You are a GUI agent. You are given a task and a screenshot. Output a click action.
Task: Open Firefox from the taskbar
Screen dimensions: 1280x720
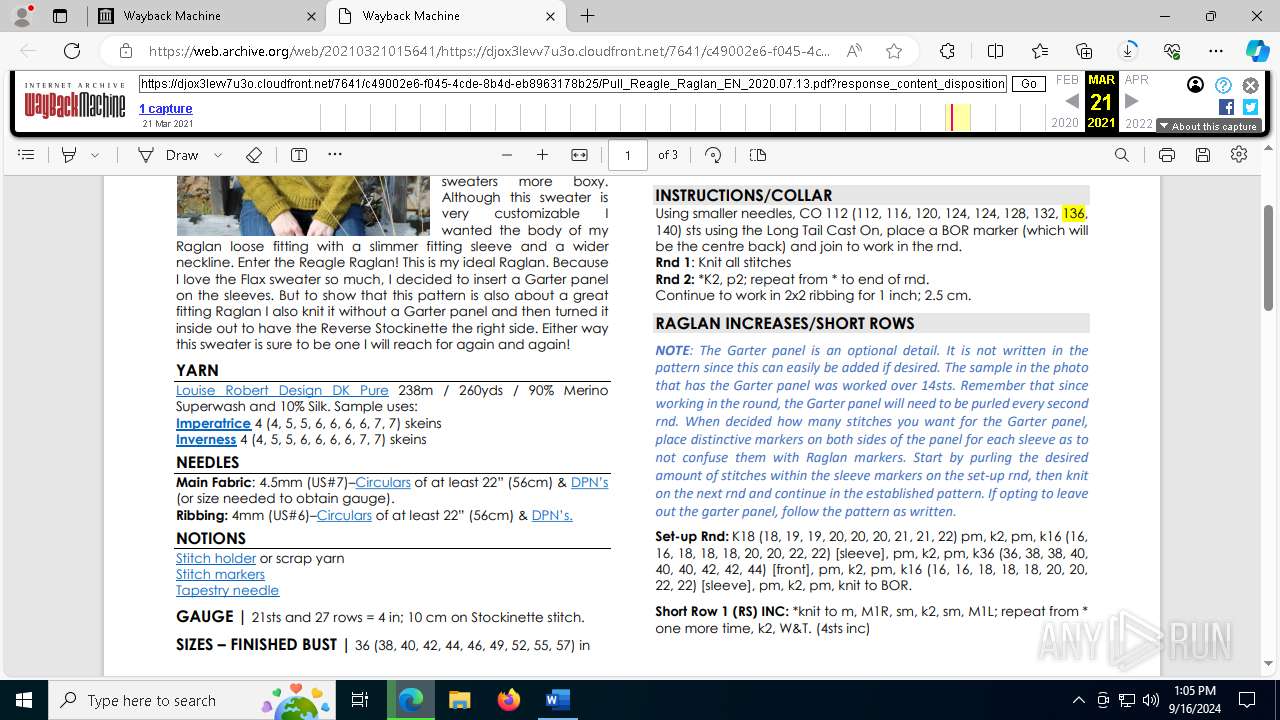[509, 700]
